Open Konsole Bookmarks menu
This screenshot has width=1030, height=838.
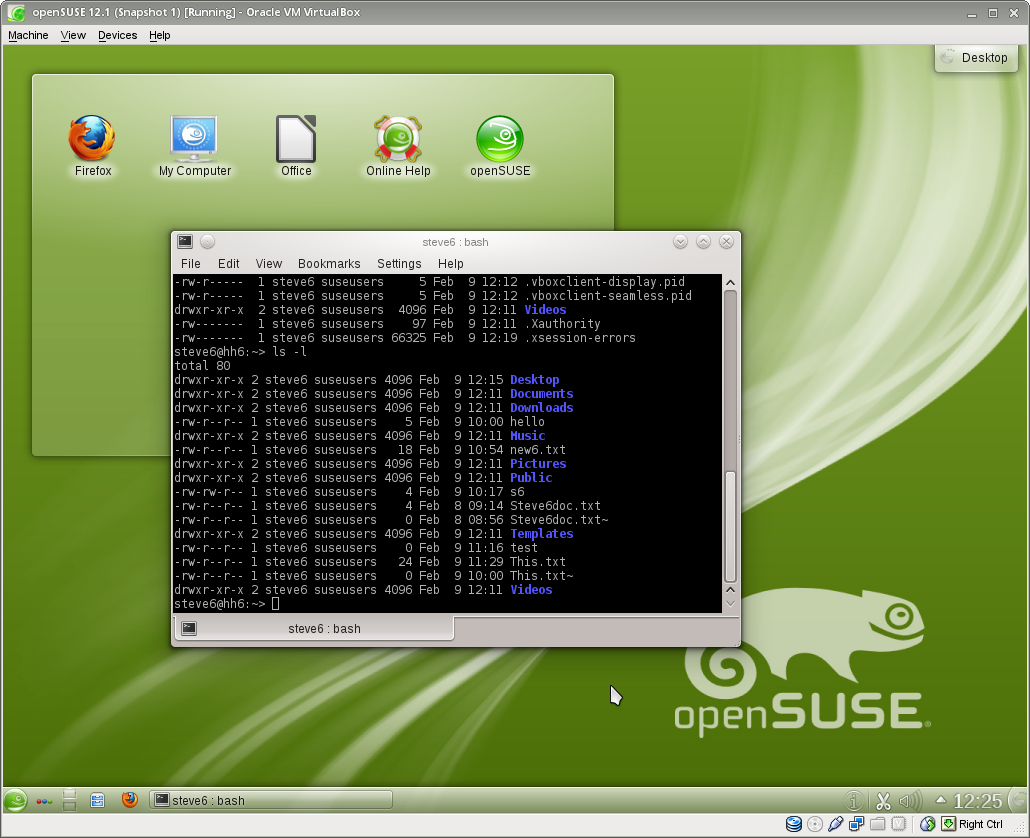coord(329,263)
